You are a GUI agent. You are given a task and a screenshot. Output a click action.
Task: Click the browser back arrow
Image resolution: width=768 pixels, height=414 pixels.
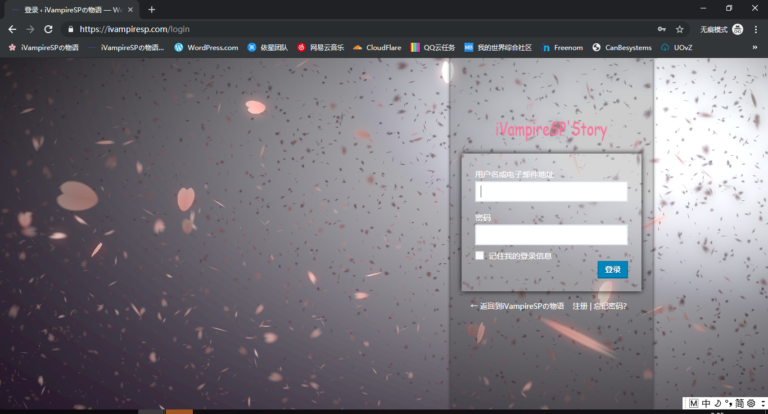12,29
